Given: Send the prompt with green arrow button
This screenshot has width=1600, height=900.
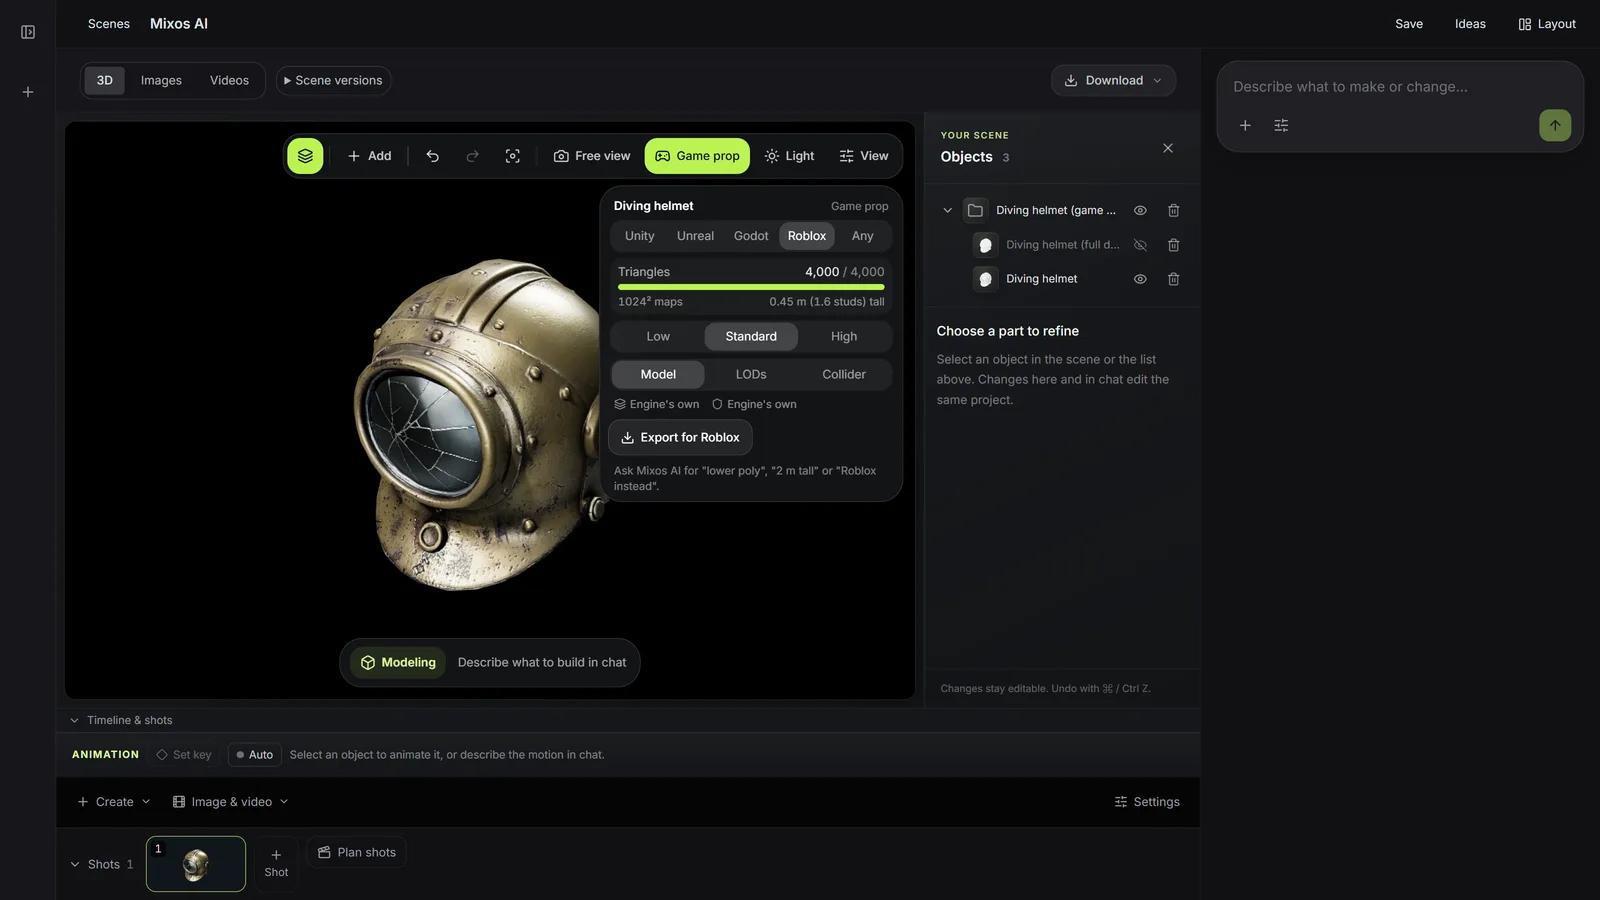Looking at the screenshot, I should 1555,125.
